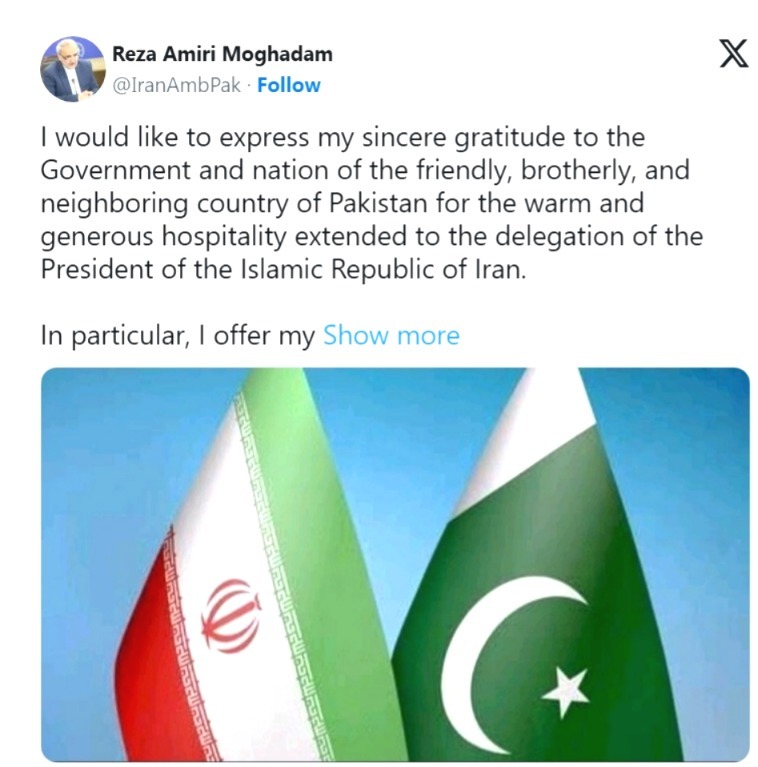Click the Reza Amiri Moghadam display name
This screenshot has width=758, height=767.
pyautogui.click(x=222, y=54)
